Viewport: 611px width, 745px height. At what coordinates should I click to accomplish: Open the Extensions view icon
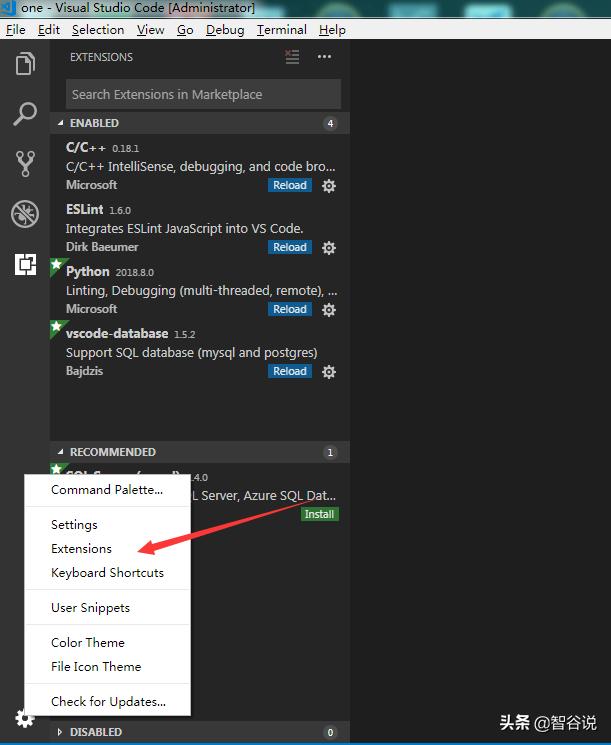pyautogui.click(x=25, y=264)
